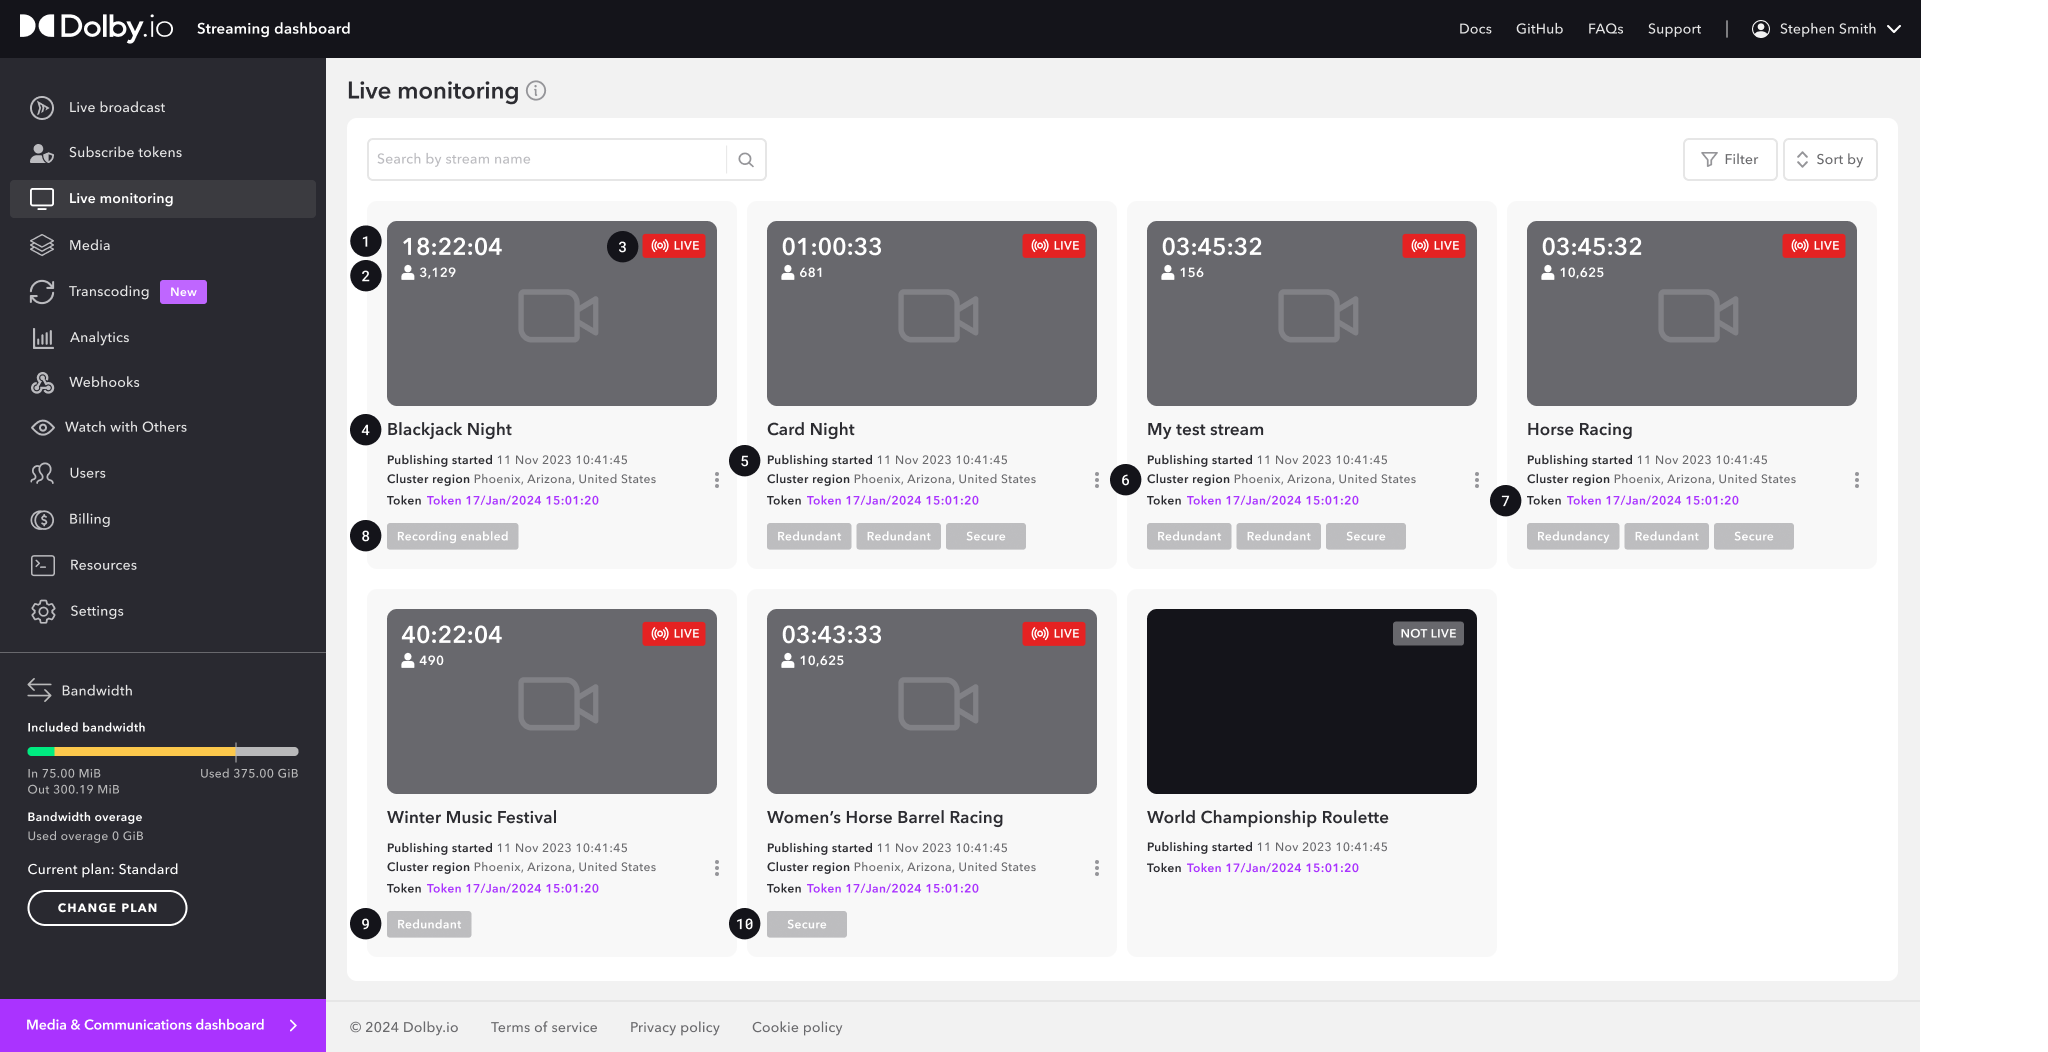Click the search magnifier icon
The width and height of the screenshot is (2048, 1052).
point(746,160)
